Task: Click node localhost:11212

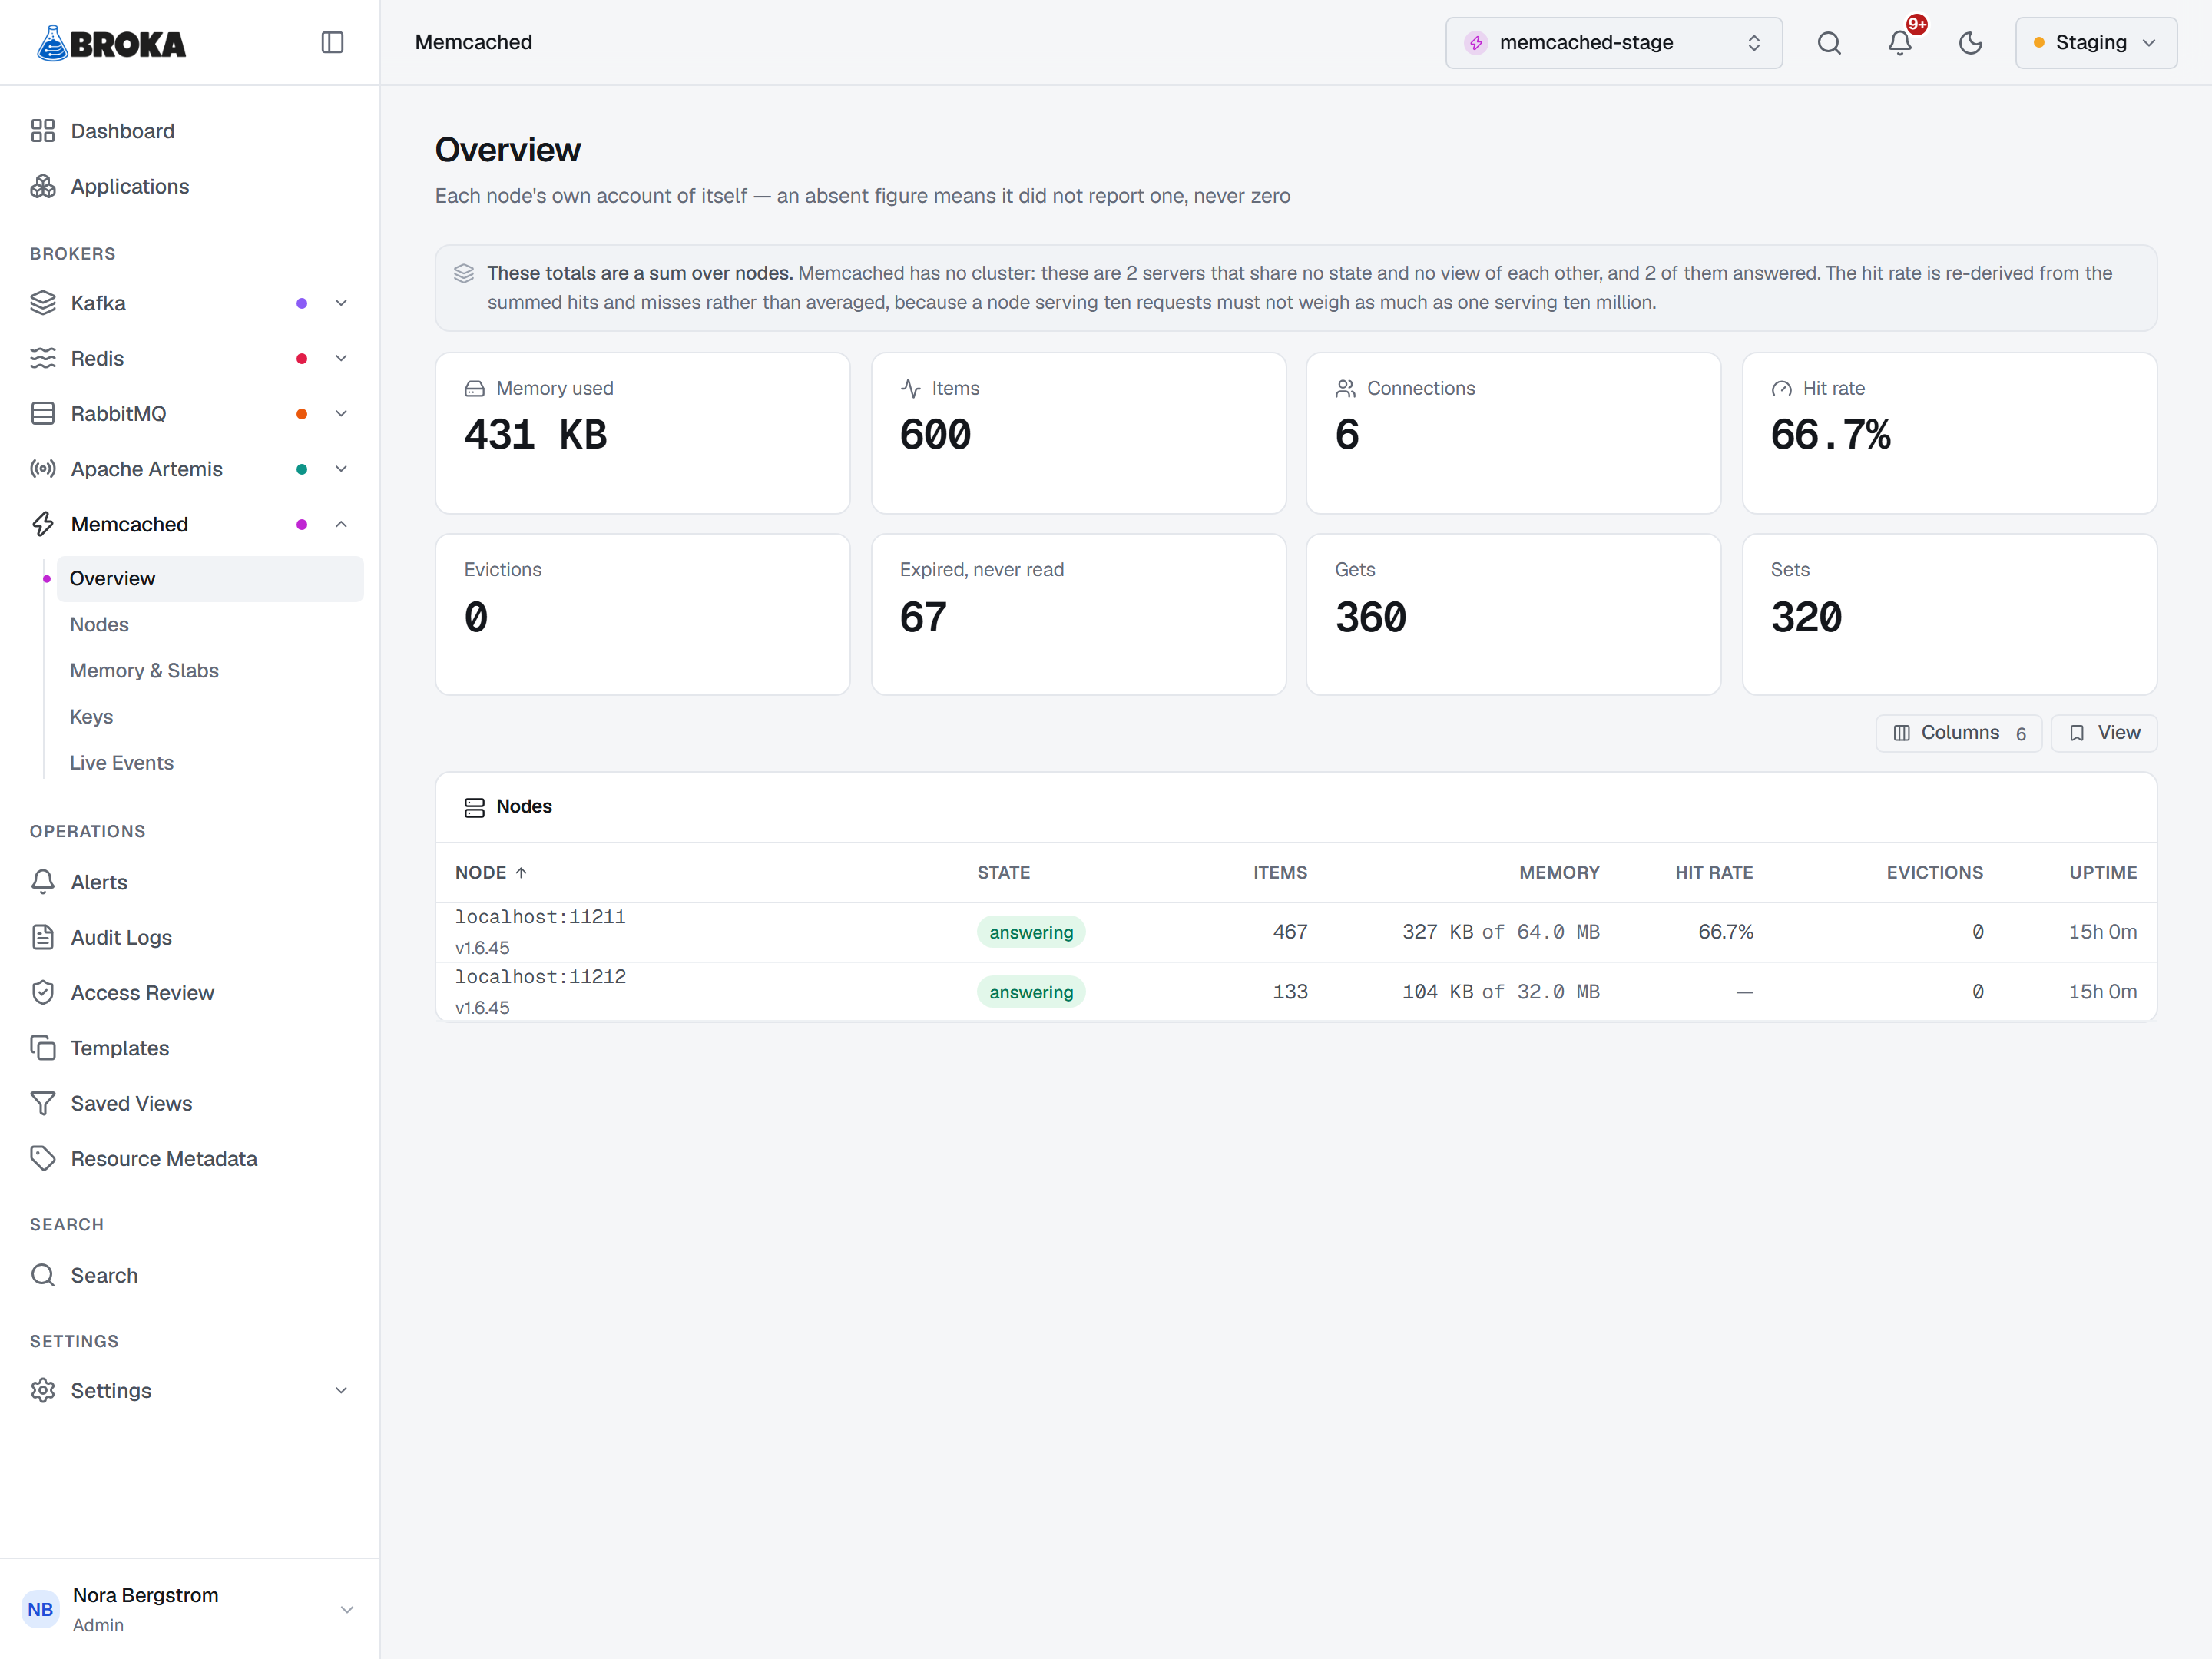Action: (540, 977)
